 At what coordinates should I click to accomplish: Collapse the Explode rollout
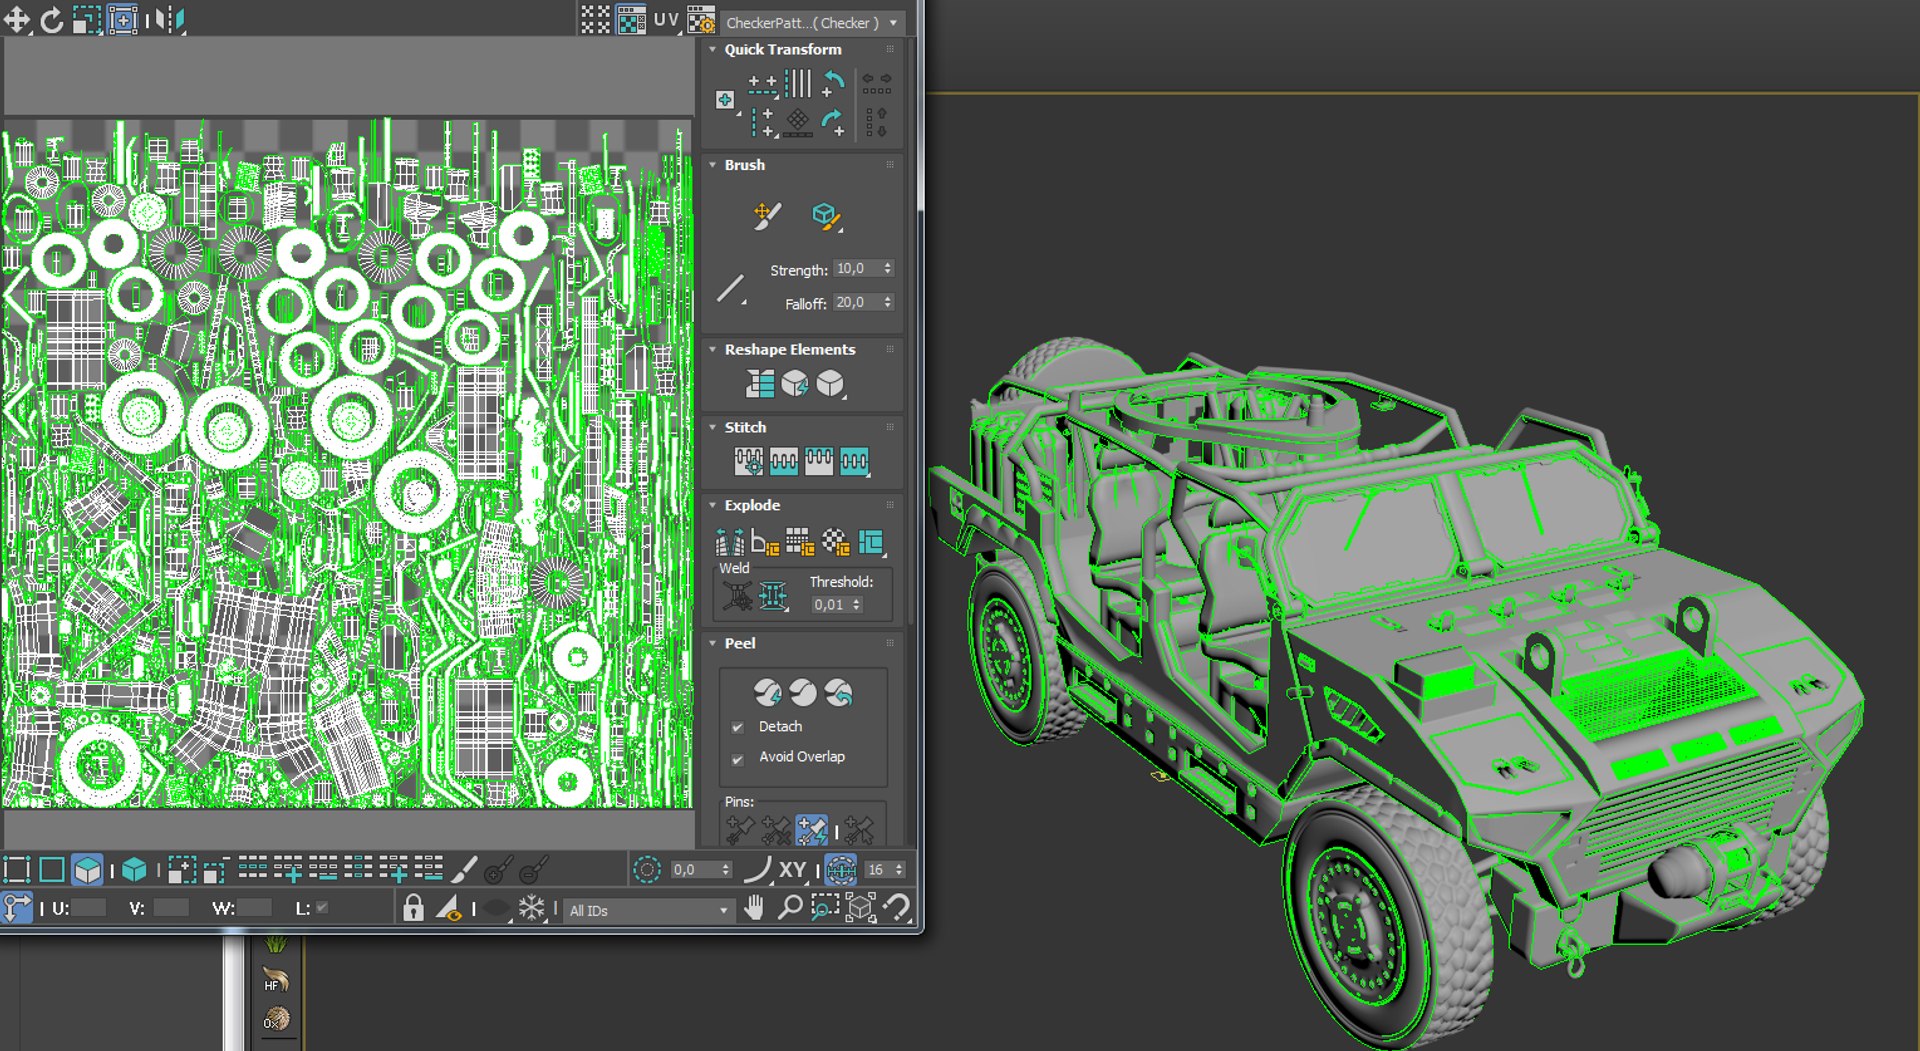coord(713,505)
